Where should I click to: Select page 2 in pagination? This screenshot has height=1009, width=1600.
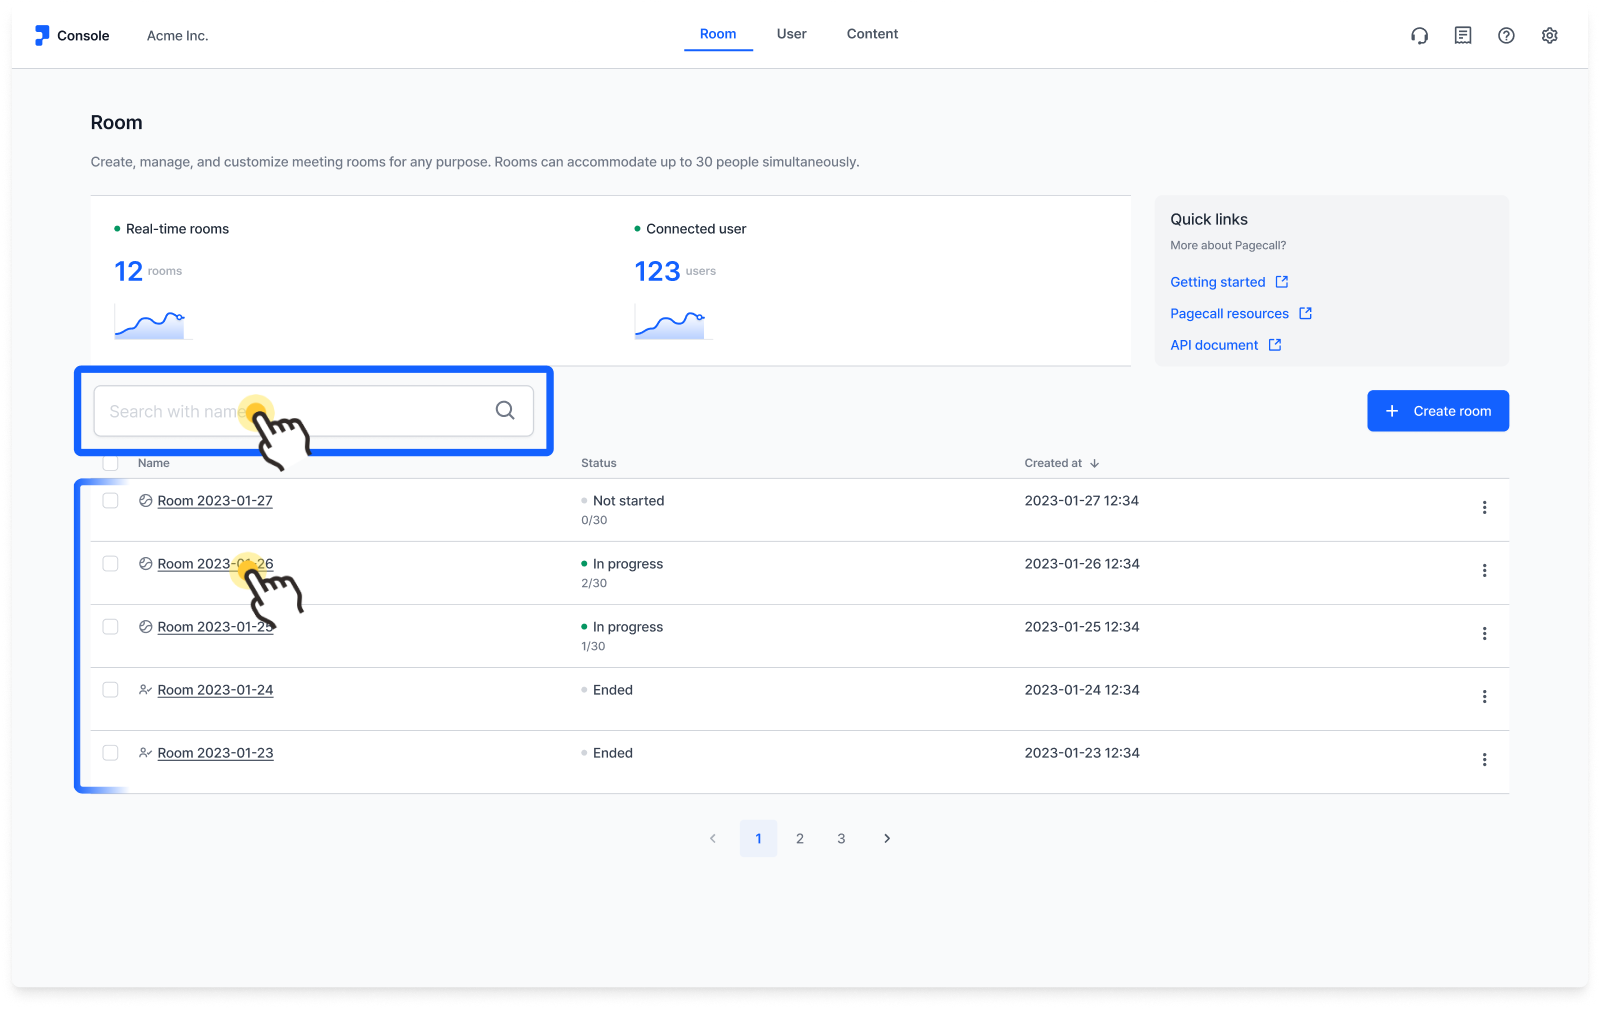pyautogui.click(x=800, y=839)
